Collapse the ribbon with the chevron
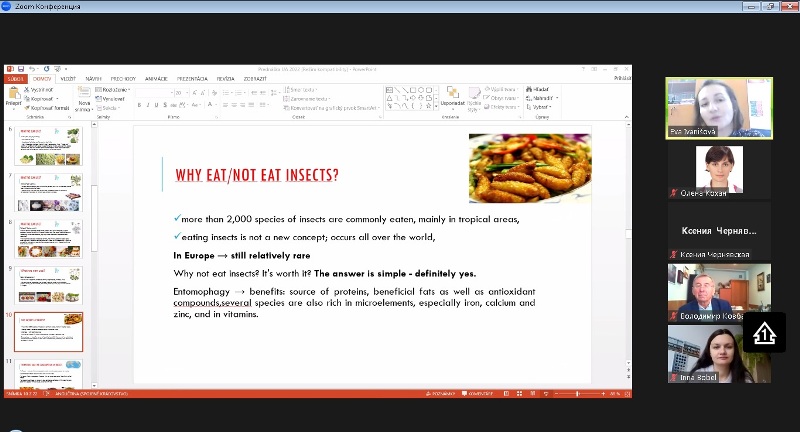 click(627, 117)
